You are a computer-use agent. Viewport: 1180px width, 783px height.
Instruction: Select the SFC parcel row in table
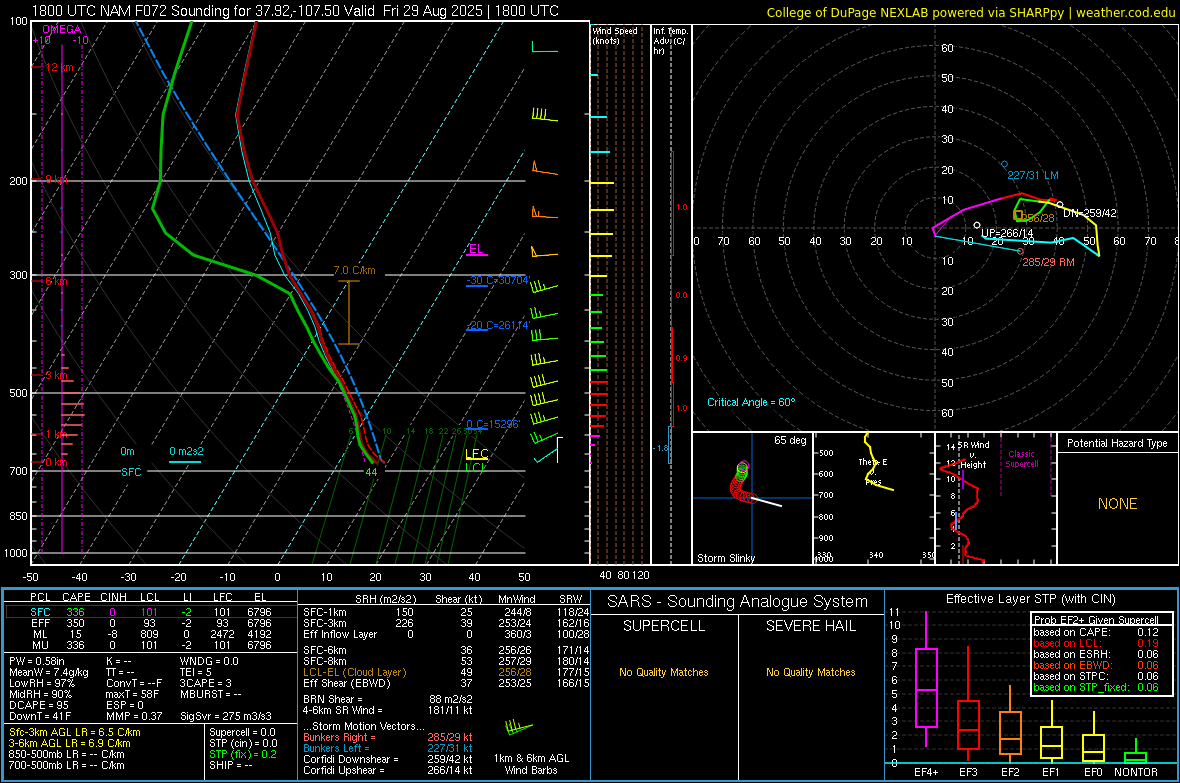(151, 612)
